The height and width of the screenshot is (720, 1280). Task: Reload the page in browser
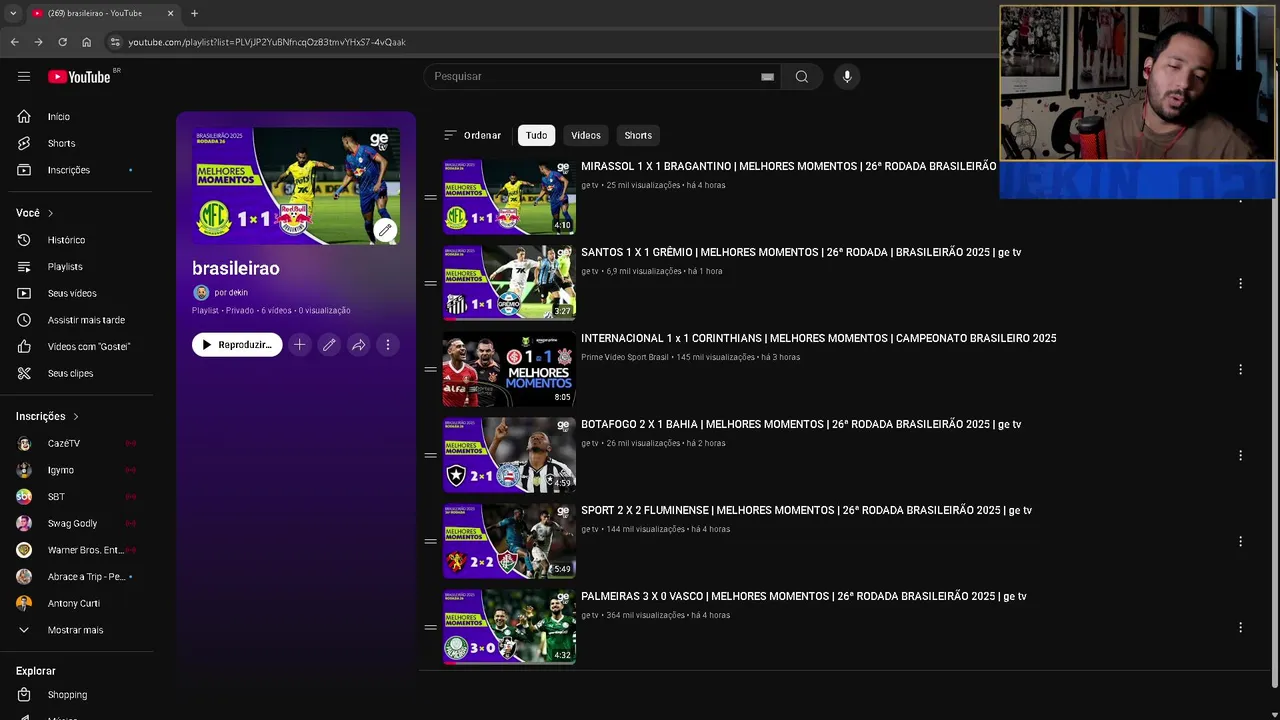pyautogui.click(x=62, y=42)
